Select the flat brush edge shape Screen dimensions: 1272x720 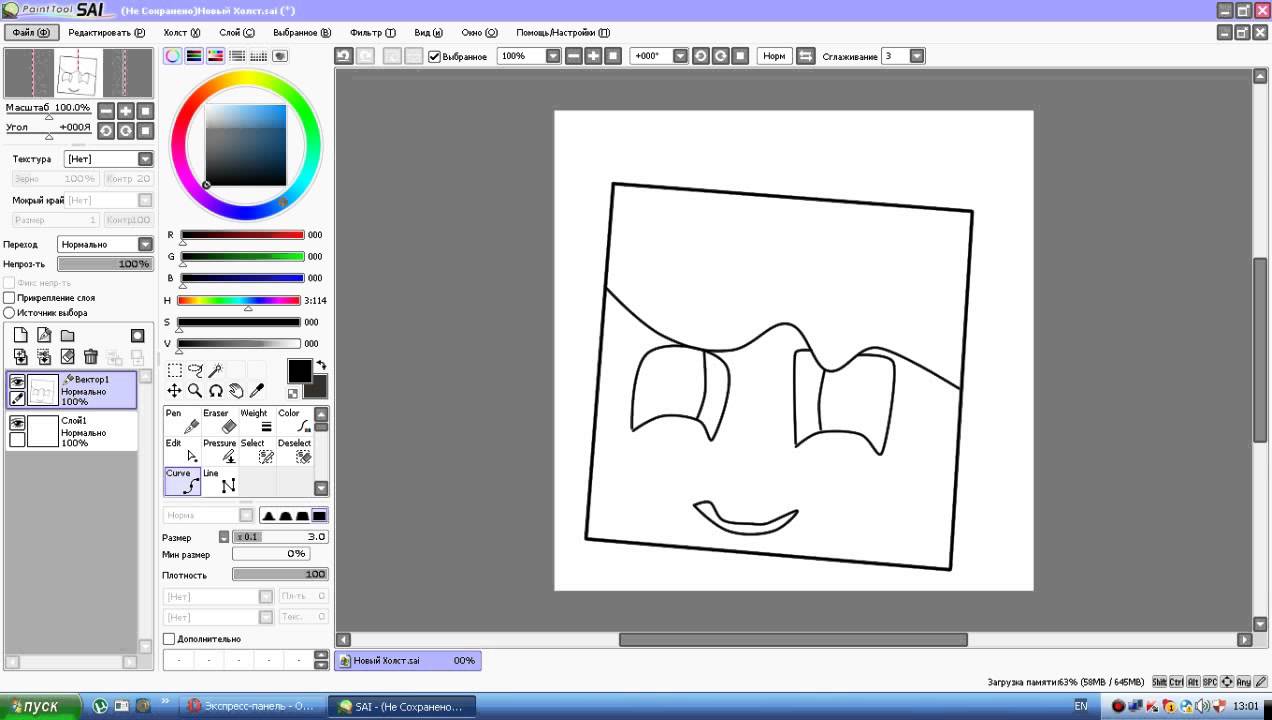click(319, 515)
